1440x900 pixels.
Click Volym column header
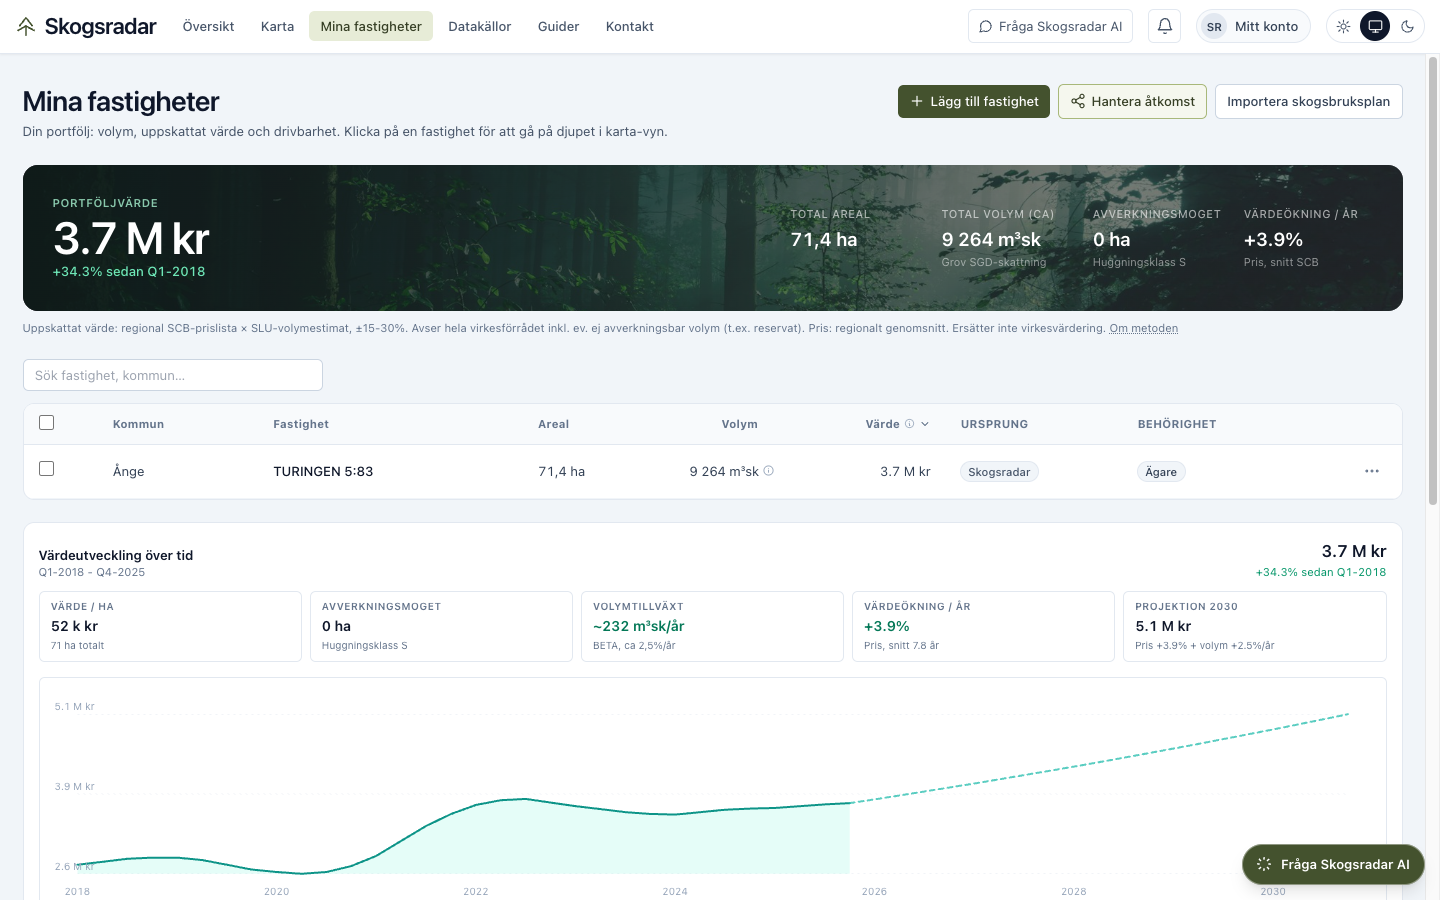[740, 424]
